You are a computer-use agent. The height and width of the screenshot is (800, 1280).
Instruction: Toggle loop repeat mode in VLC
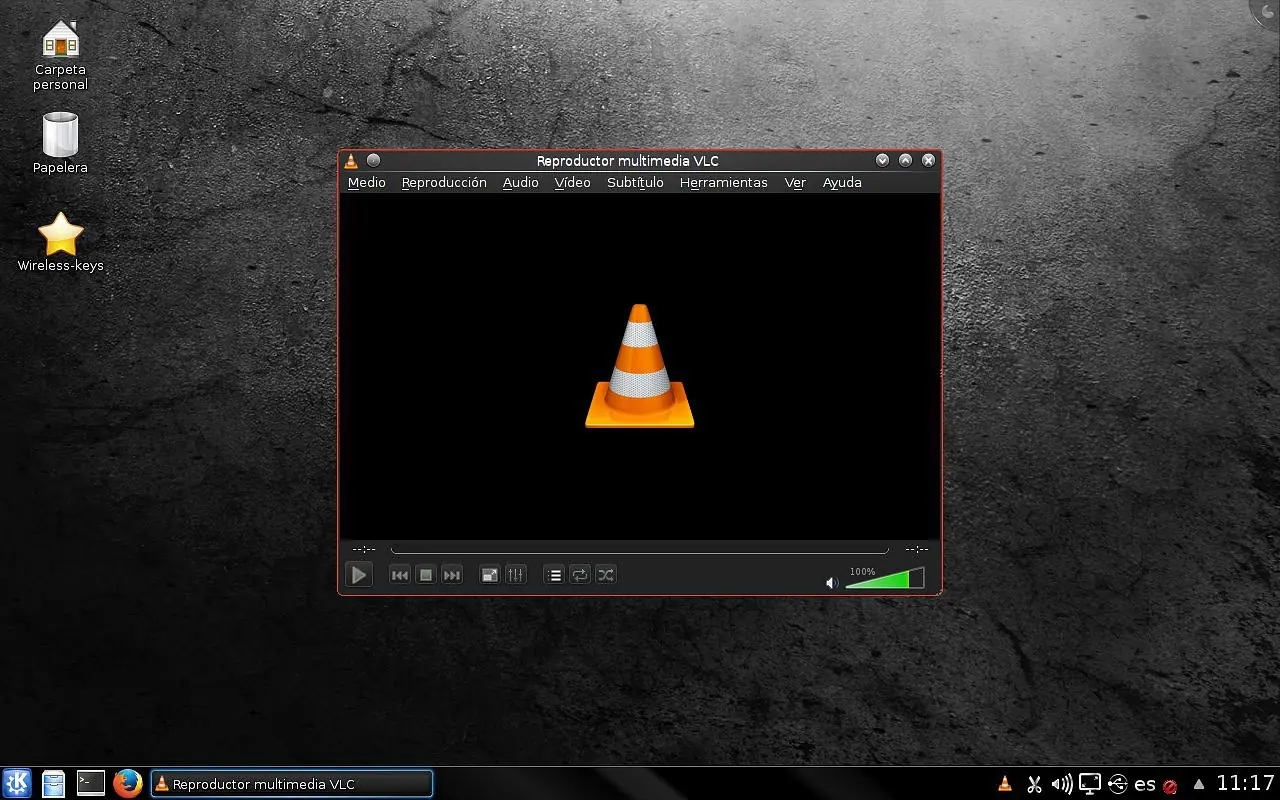580,575
